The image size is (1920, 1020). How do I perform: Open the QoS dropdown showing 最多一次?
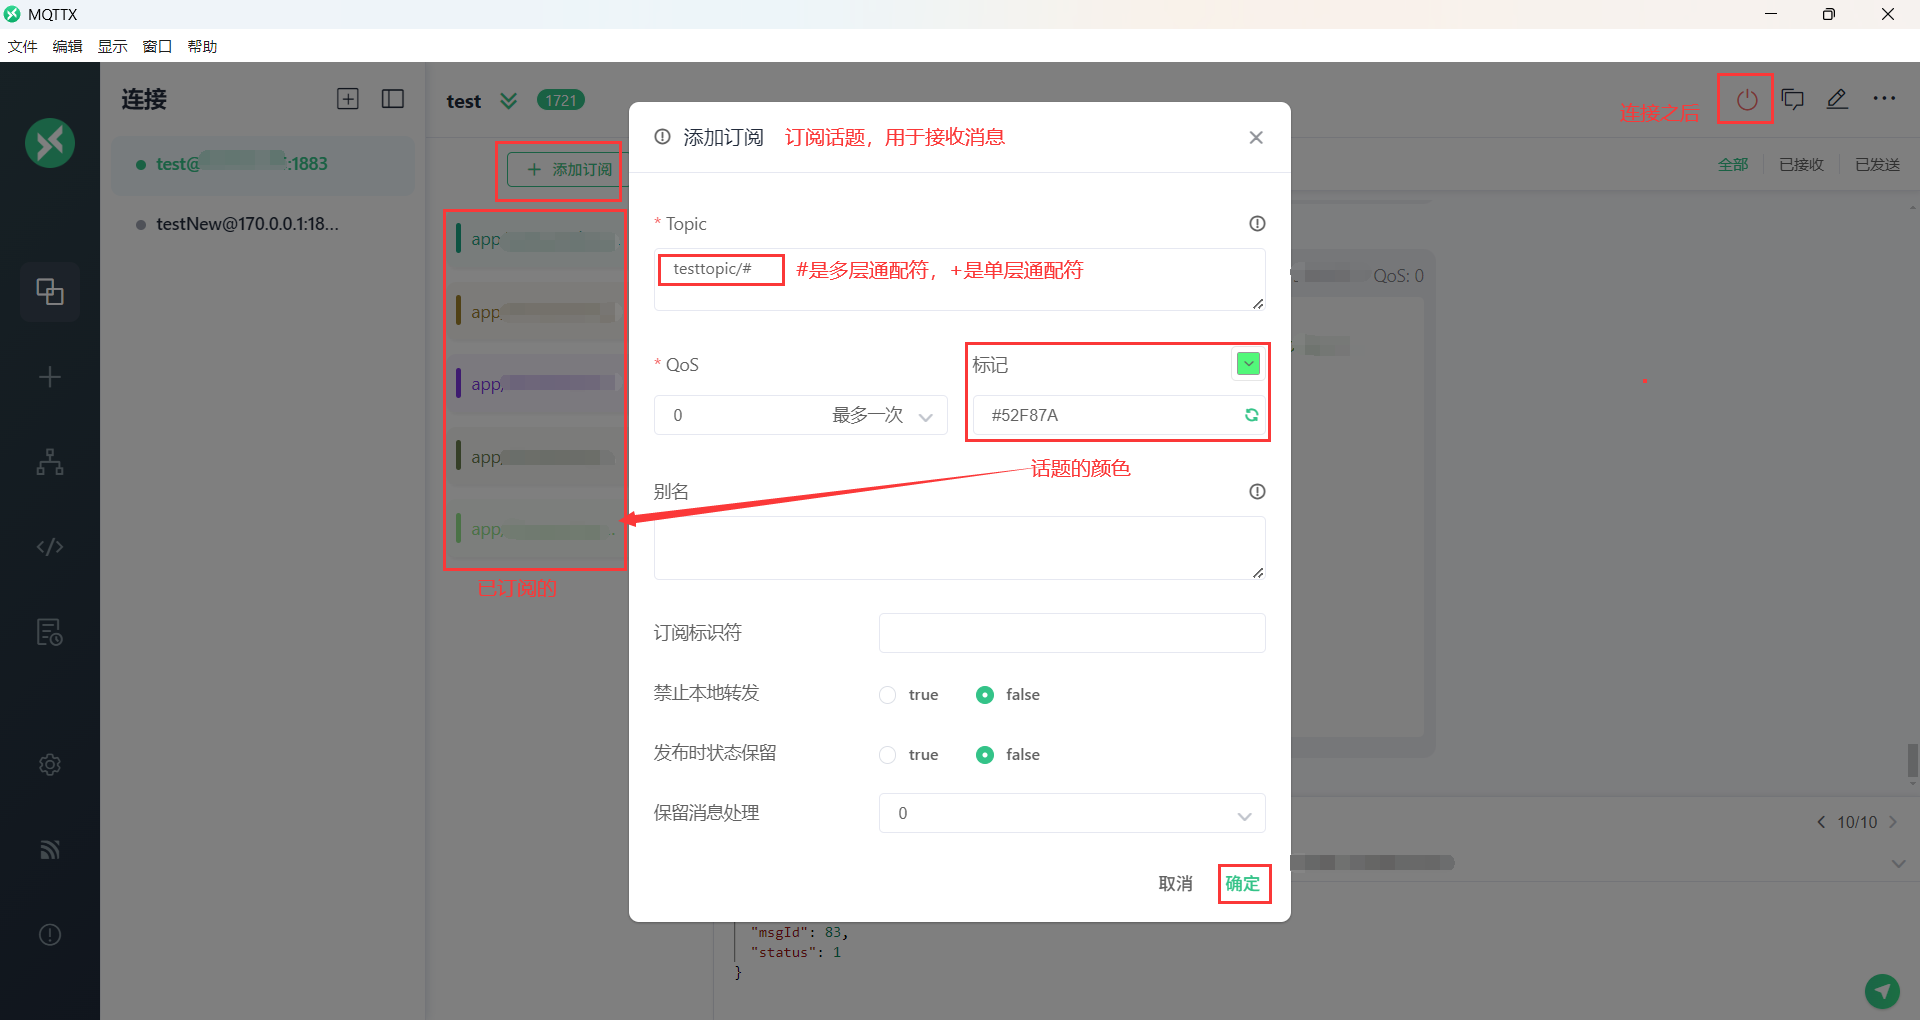coord(800,415)
